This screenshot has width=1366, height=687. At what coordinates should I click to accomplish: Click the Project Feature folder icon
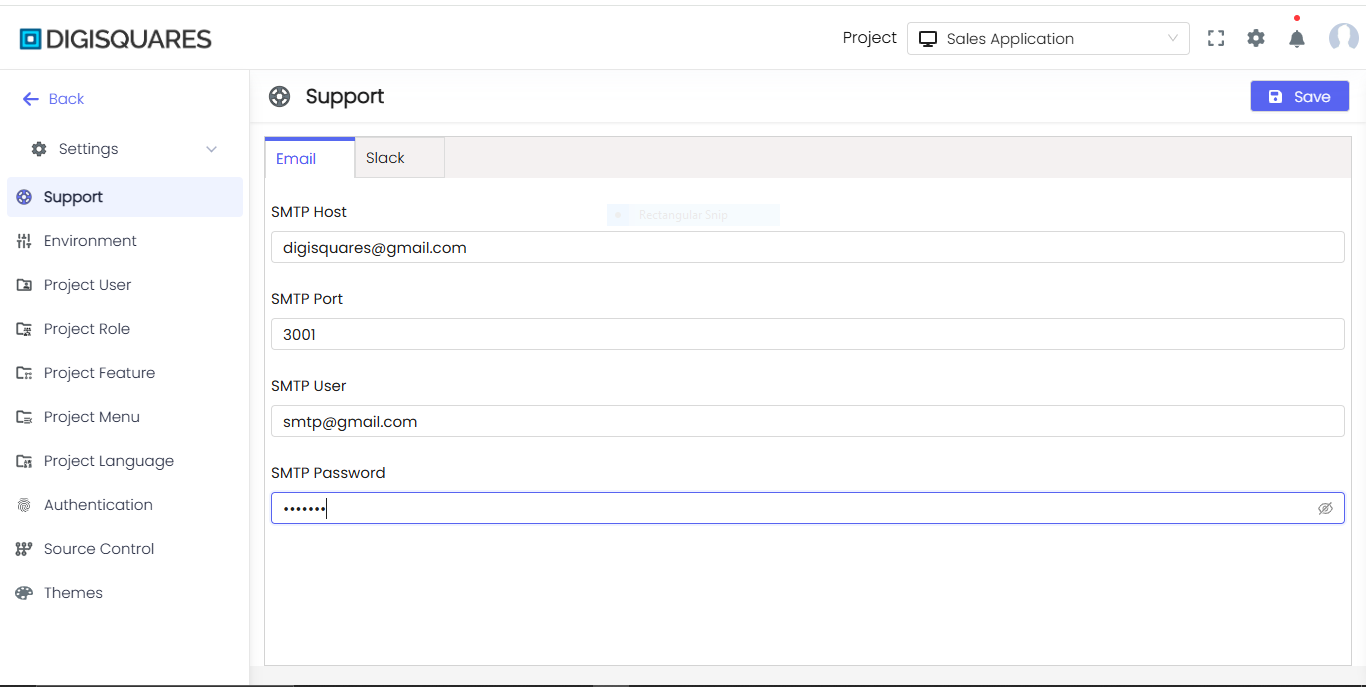24,373
